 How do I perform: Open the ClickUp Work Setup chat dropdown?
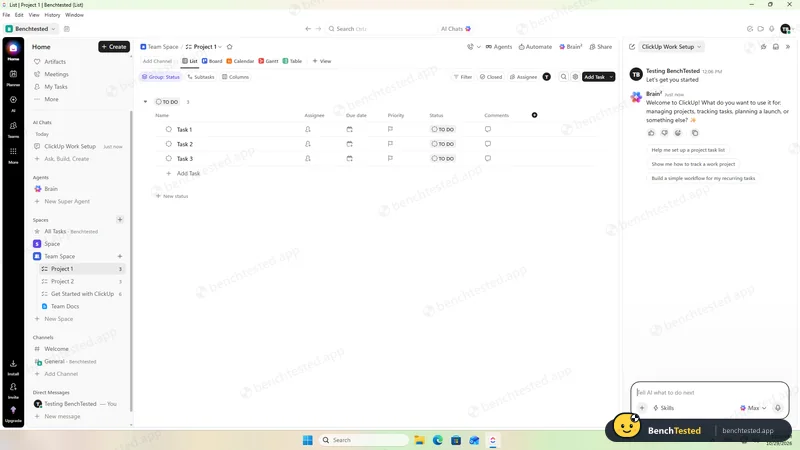[x=671, y=46]
